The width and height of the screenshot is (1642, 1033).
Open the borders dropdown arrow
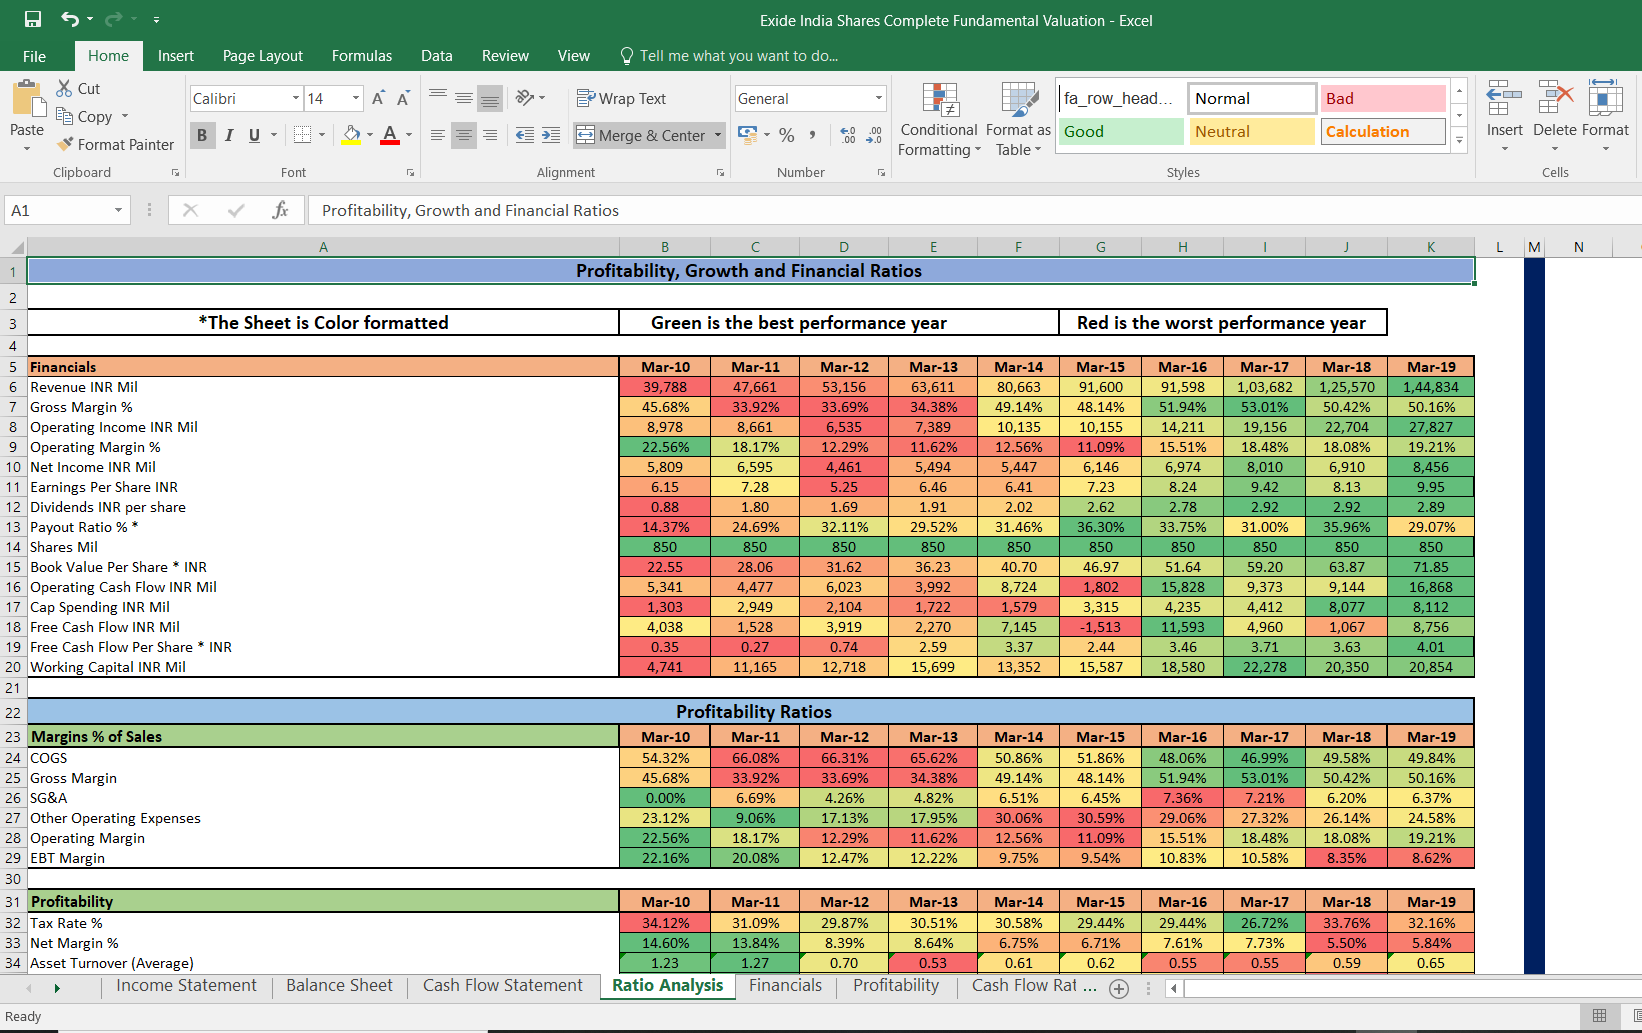point(322,135)
